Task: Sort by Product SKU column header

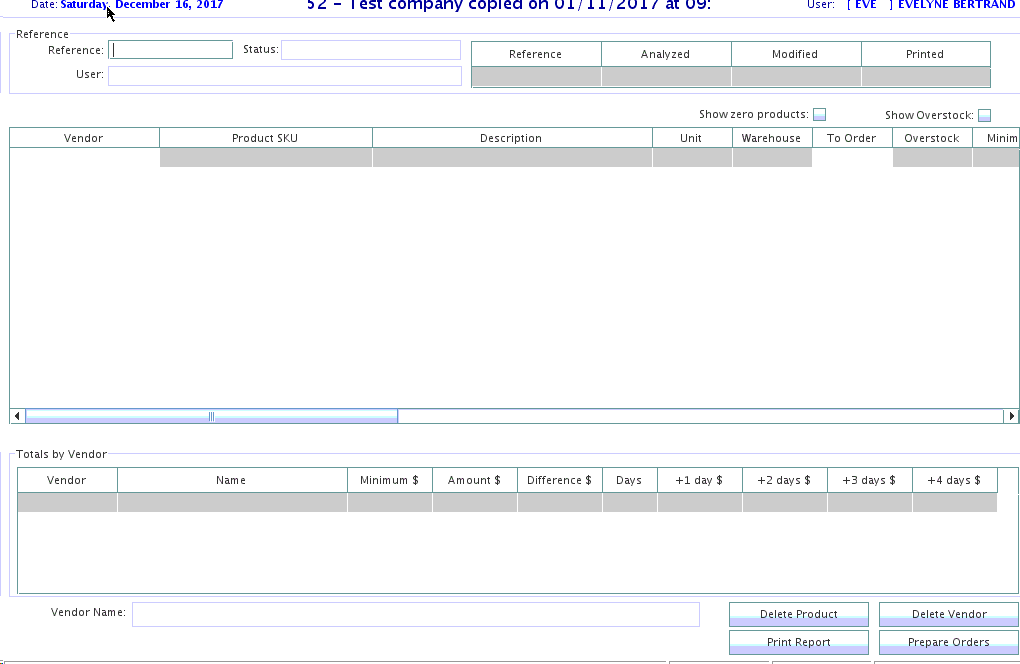Action: 265,138
